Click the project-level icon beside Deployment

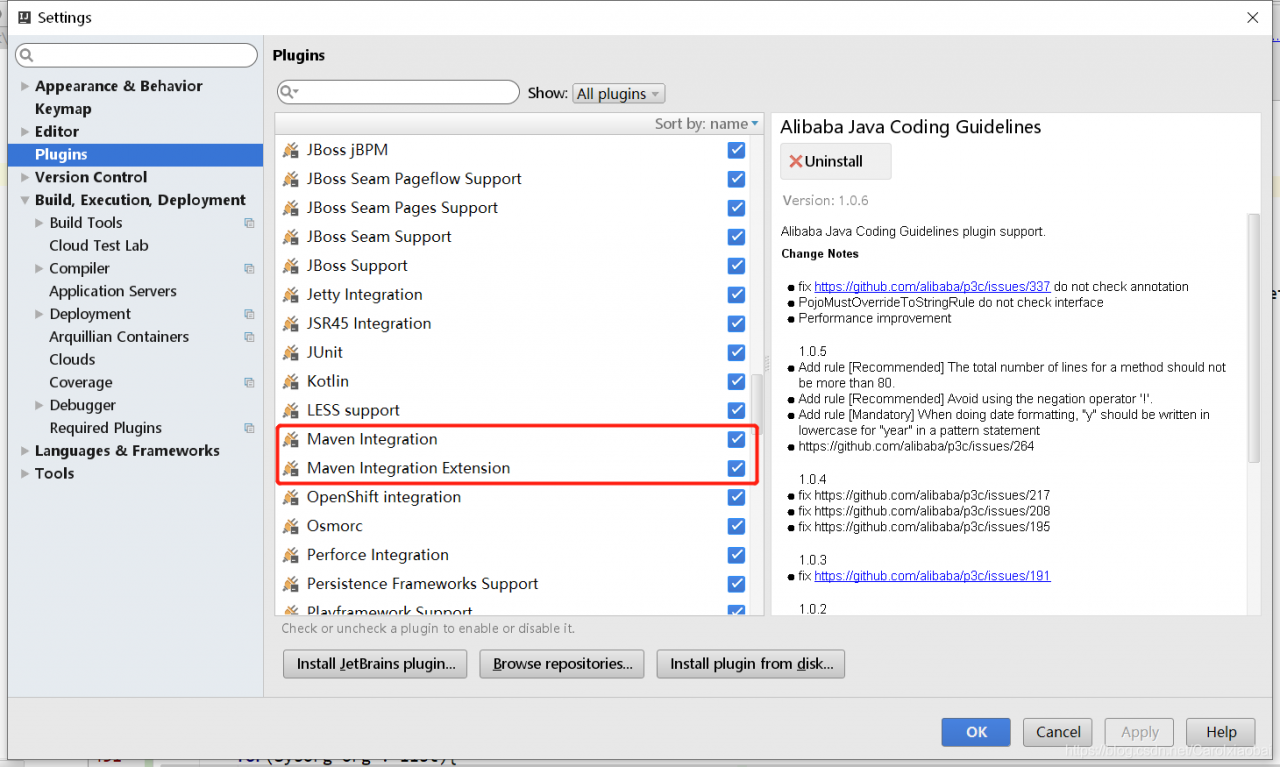[249, 314]
